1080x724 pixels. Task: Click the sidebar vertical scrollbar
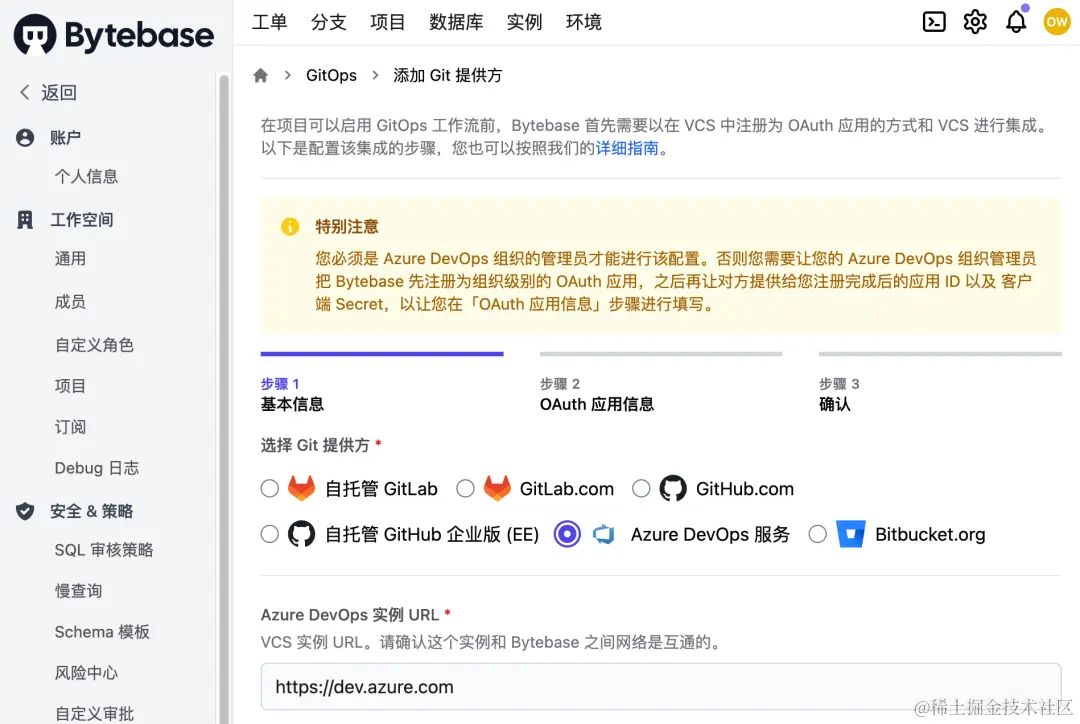coord(224,400)
